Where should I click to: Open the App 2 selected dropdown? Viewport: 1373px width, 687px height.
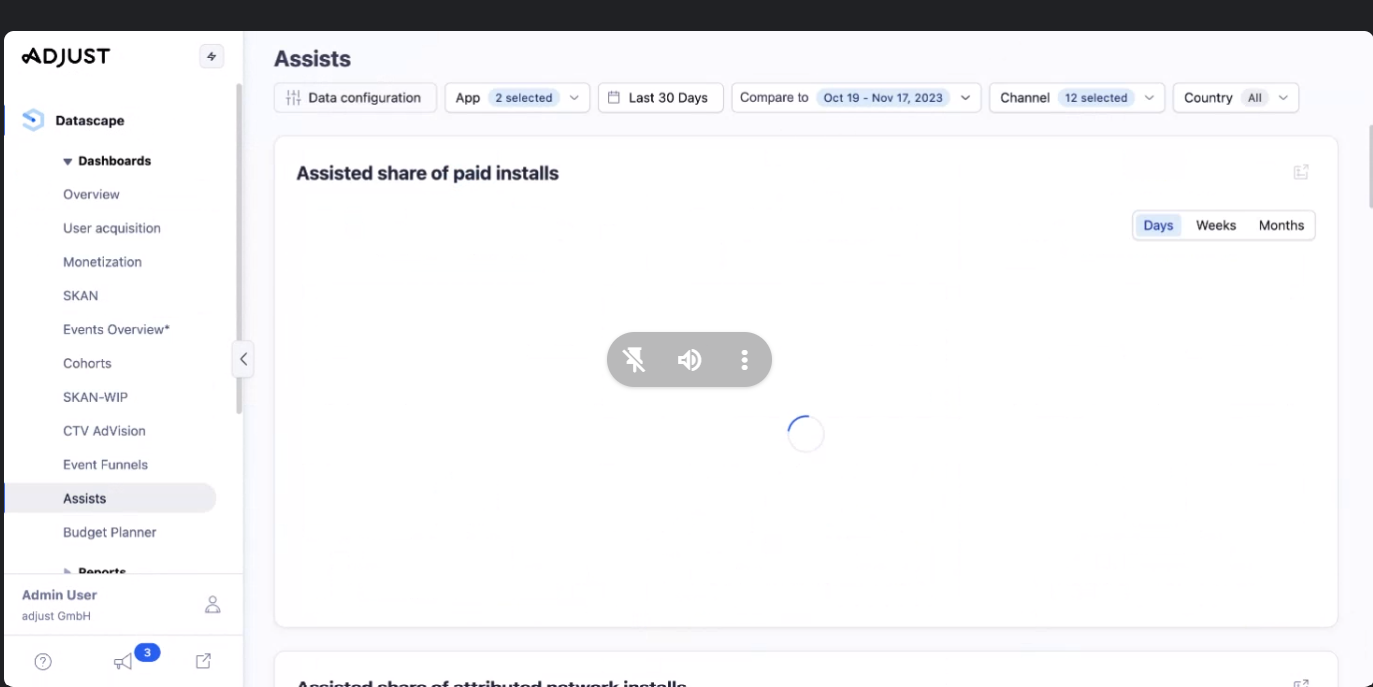[517, 98]
